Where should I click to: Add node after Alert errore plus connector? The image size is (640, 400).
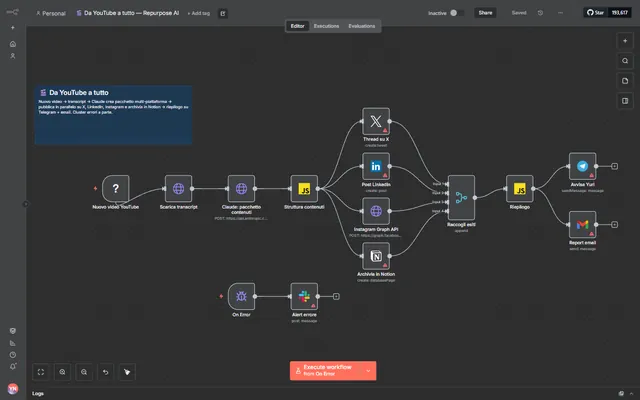[x=336, y=296]
